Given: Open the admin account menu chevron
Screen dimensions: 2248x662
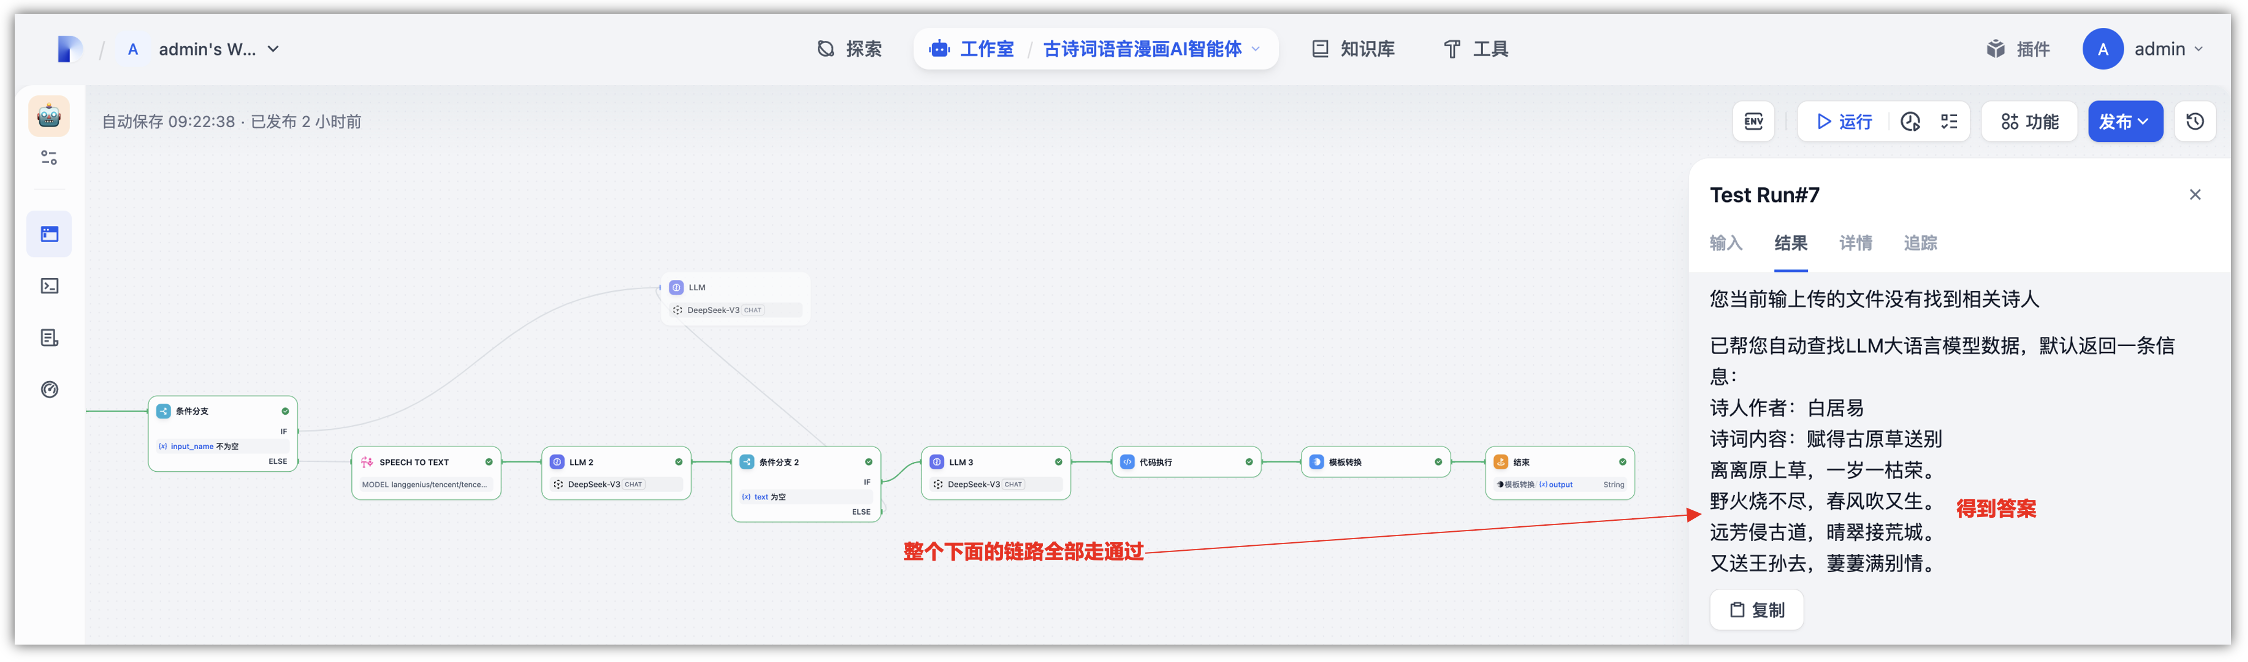Looking at the screenshot, I should 2199,49.
